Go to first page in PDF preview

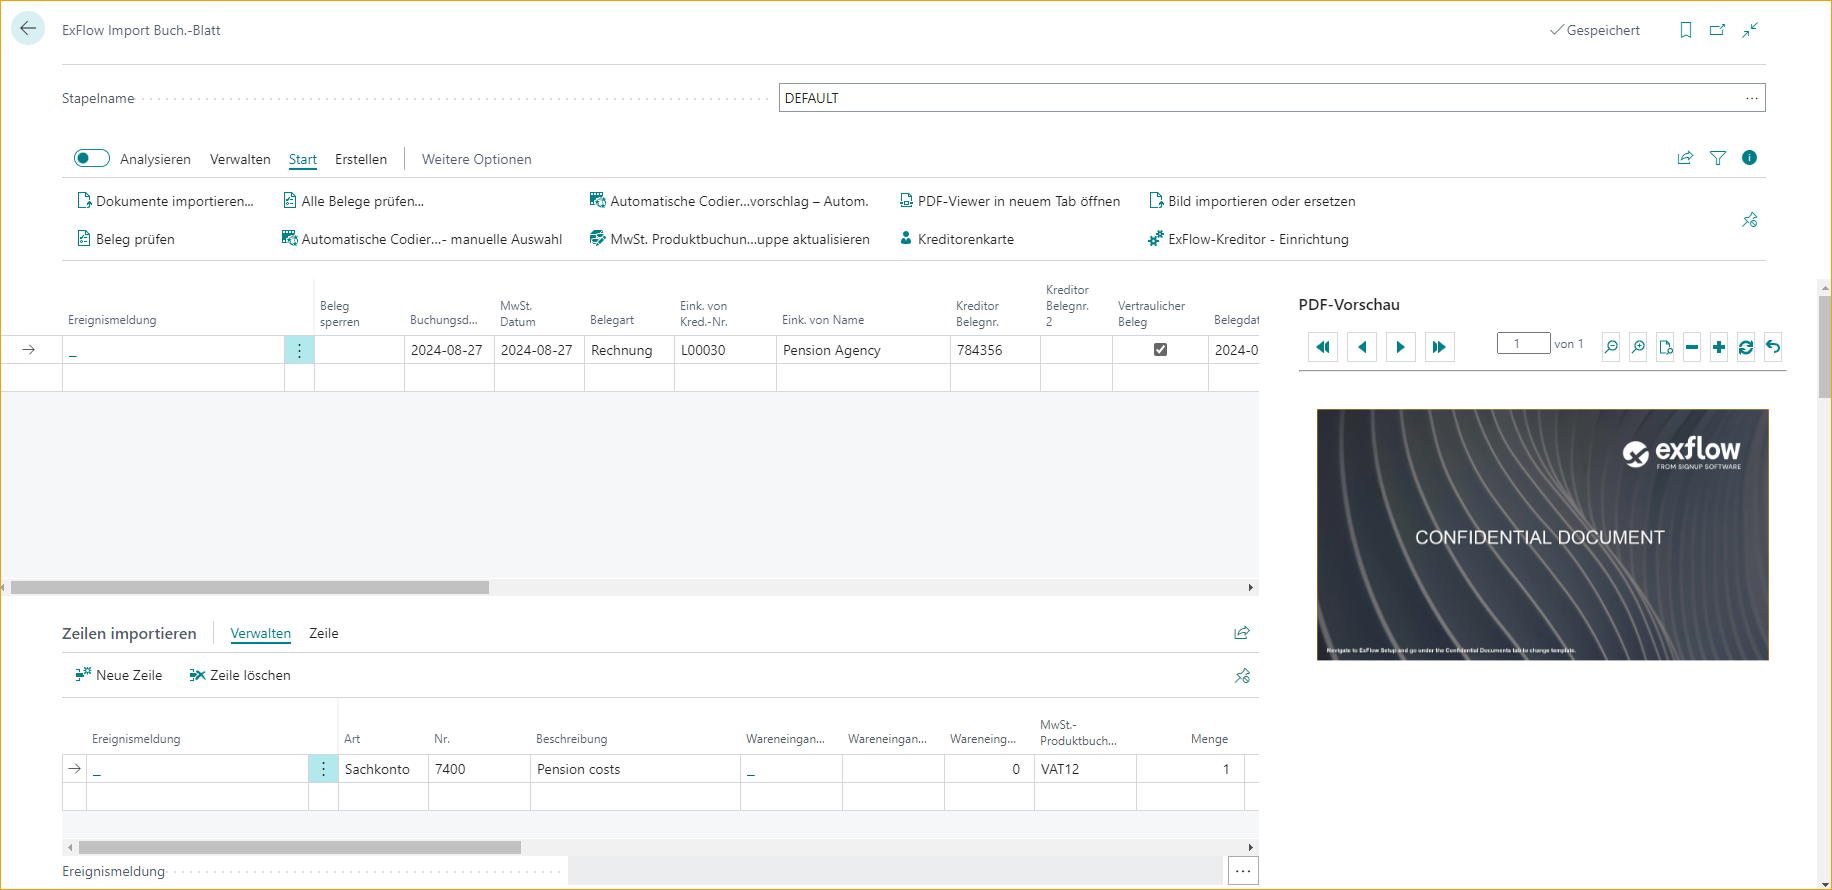(1322, 347)
